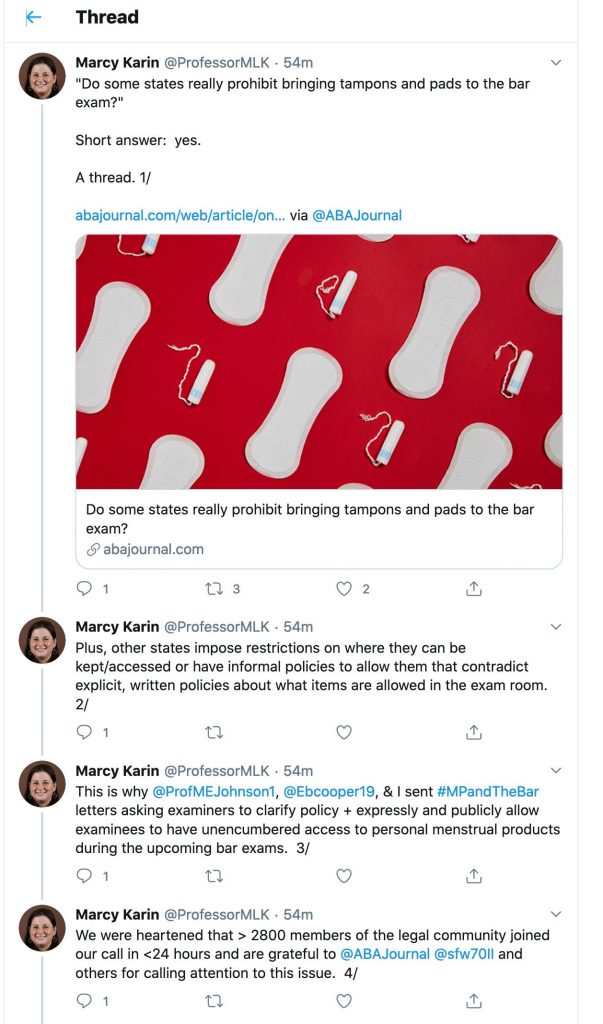Open @ABAJournal mention in first tweet
603x1024 pixels.
pos(357,215)
